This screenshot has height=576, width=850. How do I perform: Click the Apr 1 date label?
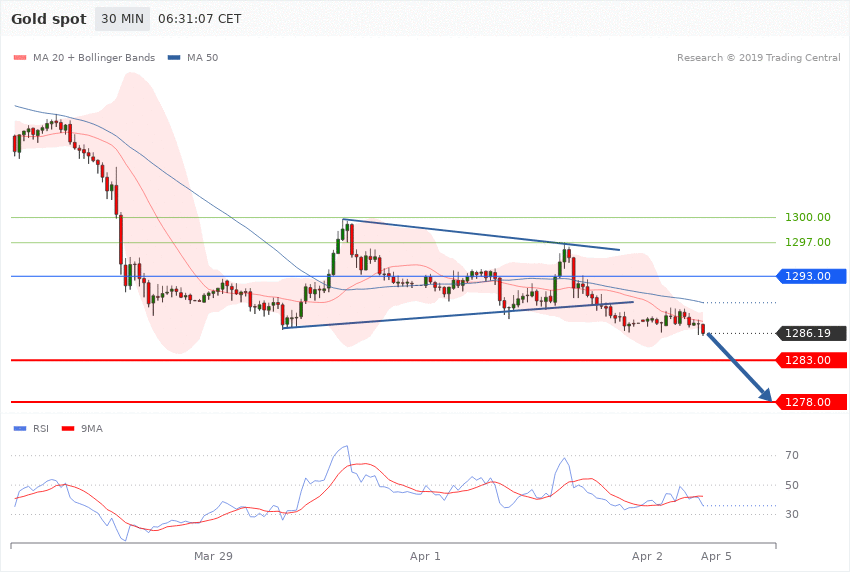coord(426,556)
